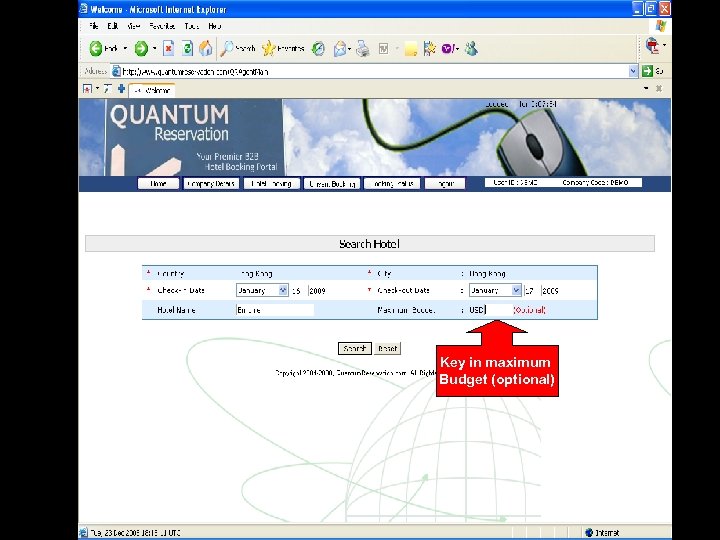Click the Reset button below form
Screen dimensions: 720x540
pos(388,349)
